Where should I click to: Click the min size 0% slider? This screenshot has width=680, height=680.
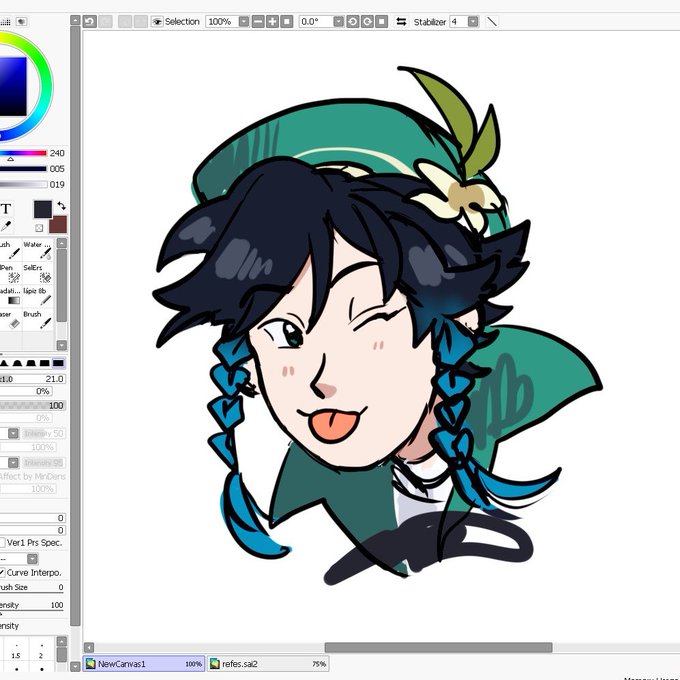click(x=26, y=391)
